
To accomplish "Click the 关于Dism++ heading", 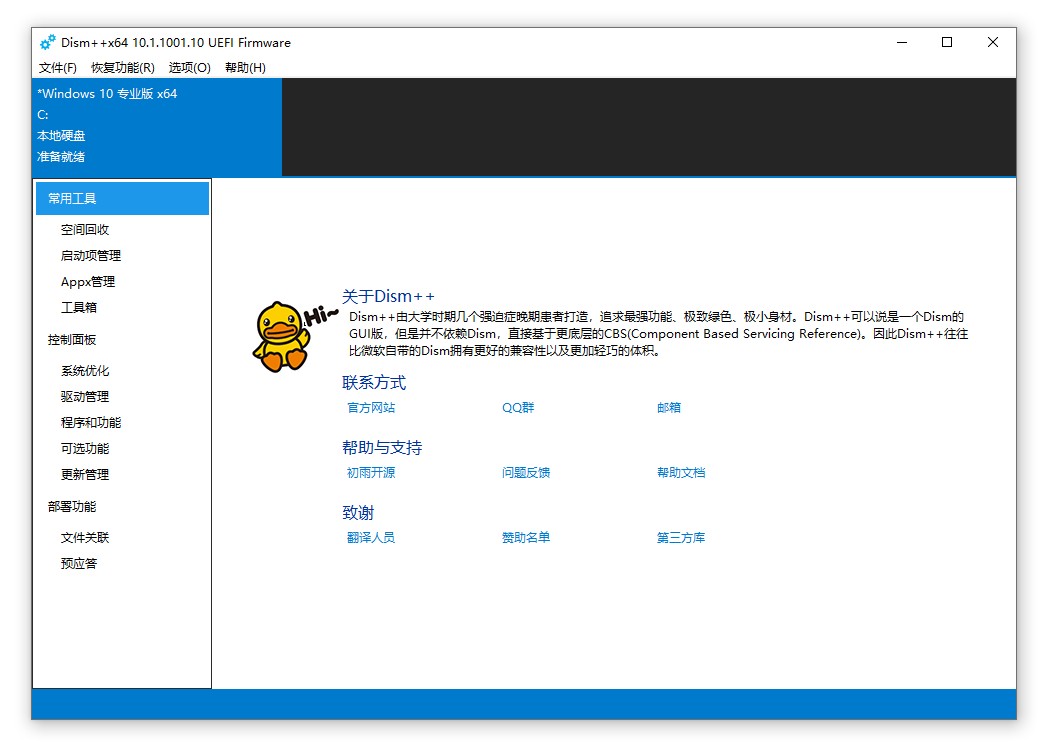I will pyautogui.click(x=388, y=296).
